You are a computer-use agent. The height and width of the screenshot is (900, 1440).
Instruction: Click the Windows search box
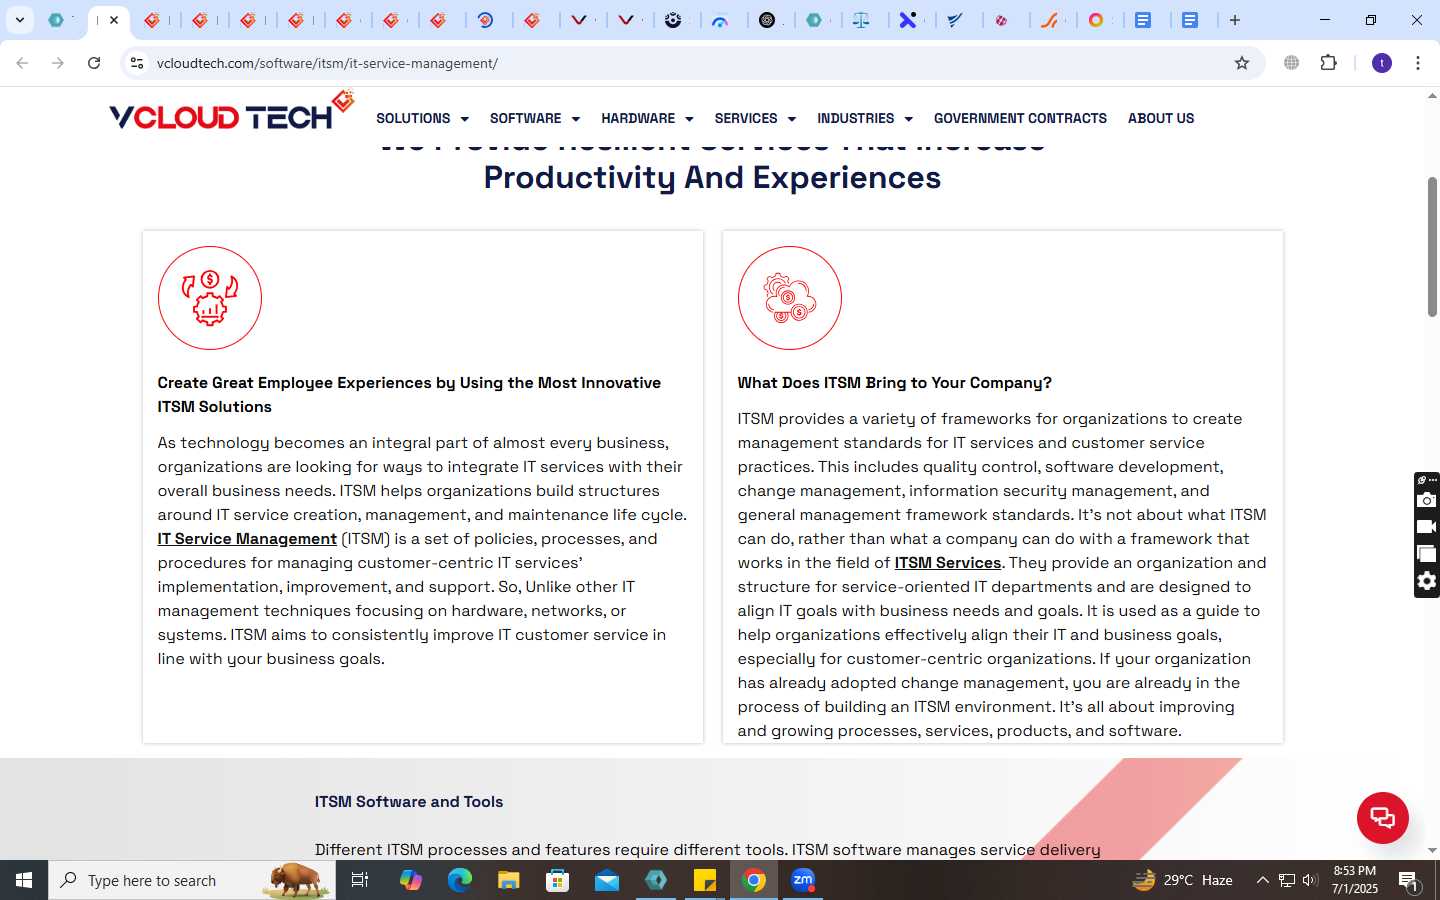point(192,880)
